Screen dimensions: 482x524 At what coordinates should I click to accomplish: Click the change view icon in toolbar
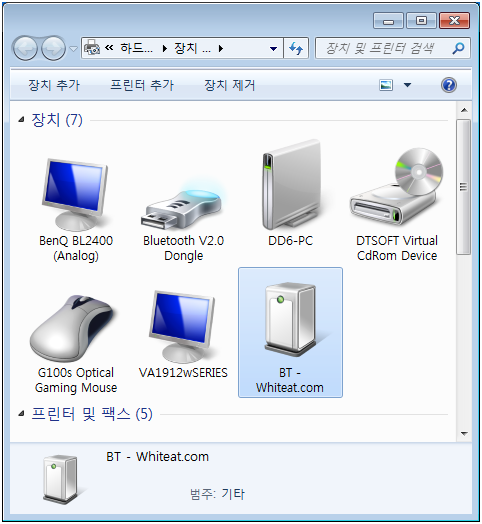(x=386, y=85)
